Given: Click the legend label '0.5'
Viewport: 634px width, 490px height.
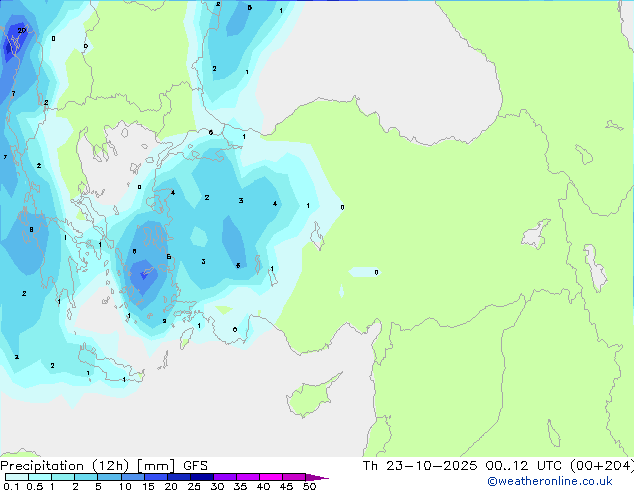Looking at the screenshot, I should [35, 486].
